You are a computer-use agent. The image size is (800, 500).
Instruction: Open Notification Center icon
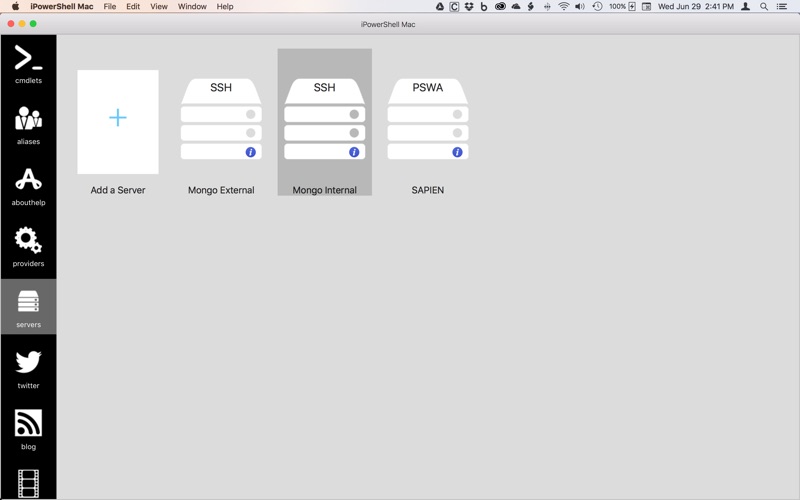click(x=782, y=7)
